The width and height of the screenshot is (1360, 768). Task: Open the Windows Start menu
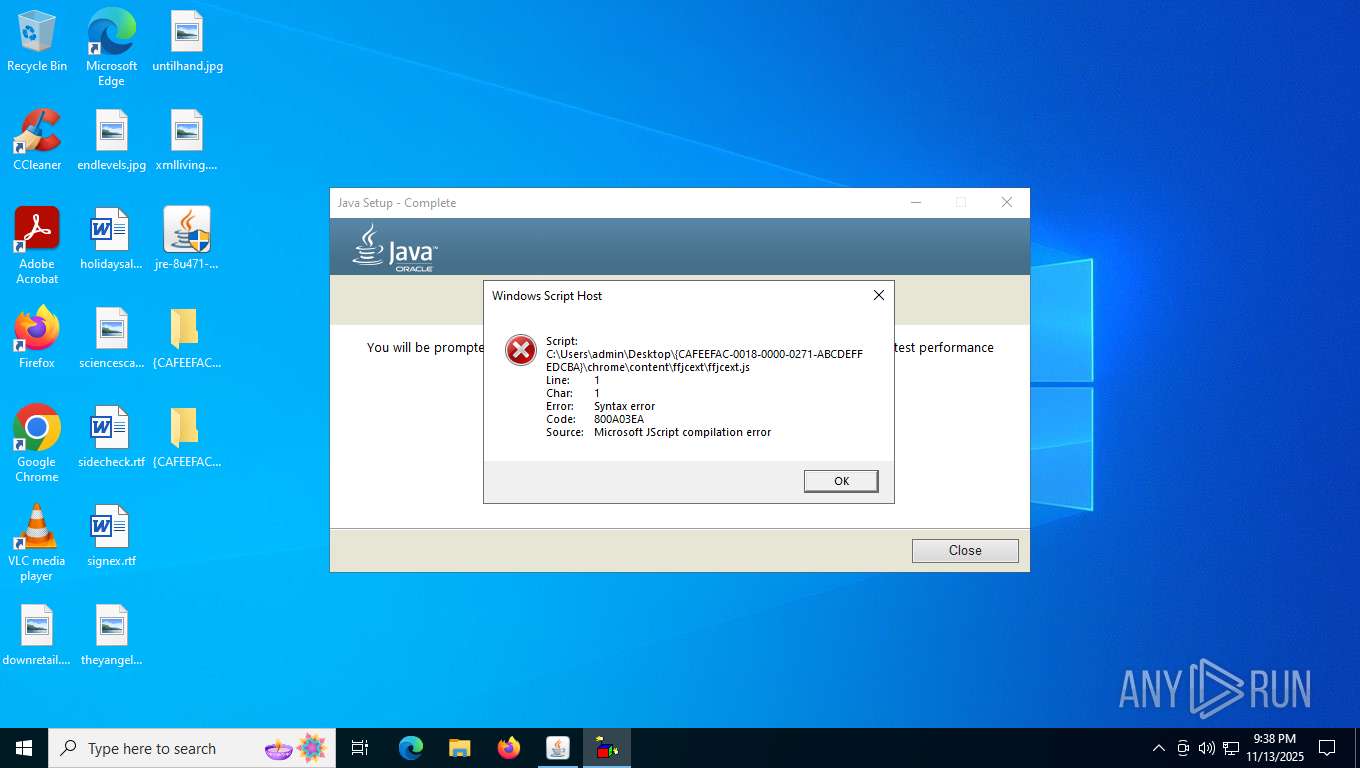[24, 748]
